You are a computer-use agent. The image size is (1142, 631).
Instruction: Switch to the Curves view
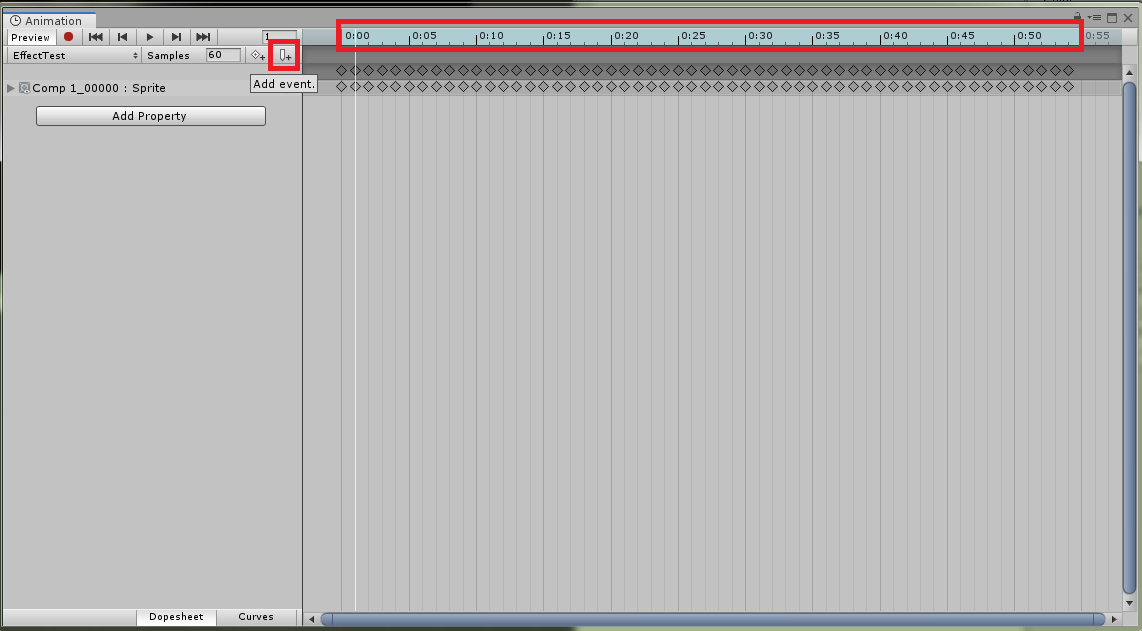coord(256,616)
